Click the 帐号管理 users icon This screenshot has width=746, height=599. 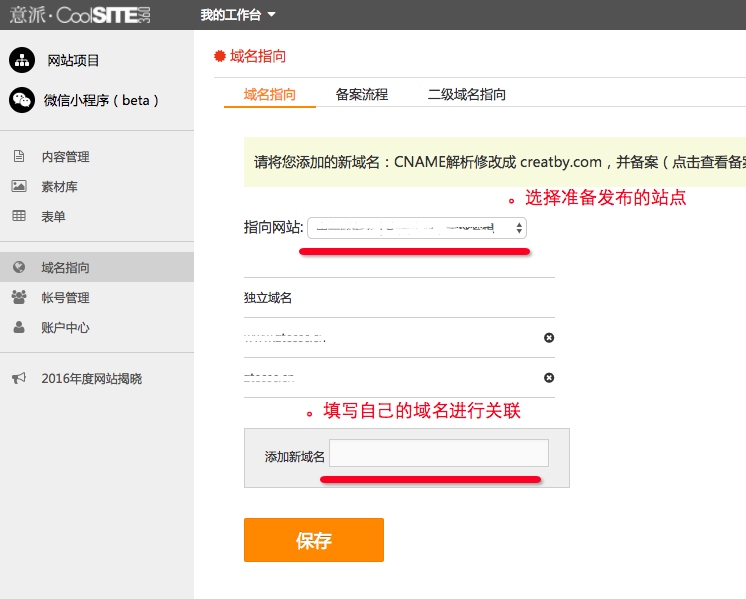click(19, 297)
